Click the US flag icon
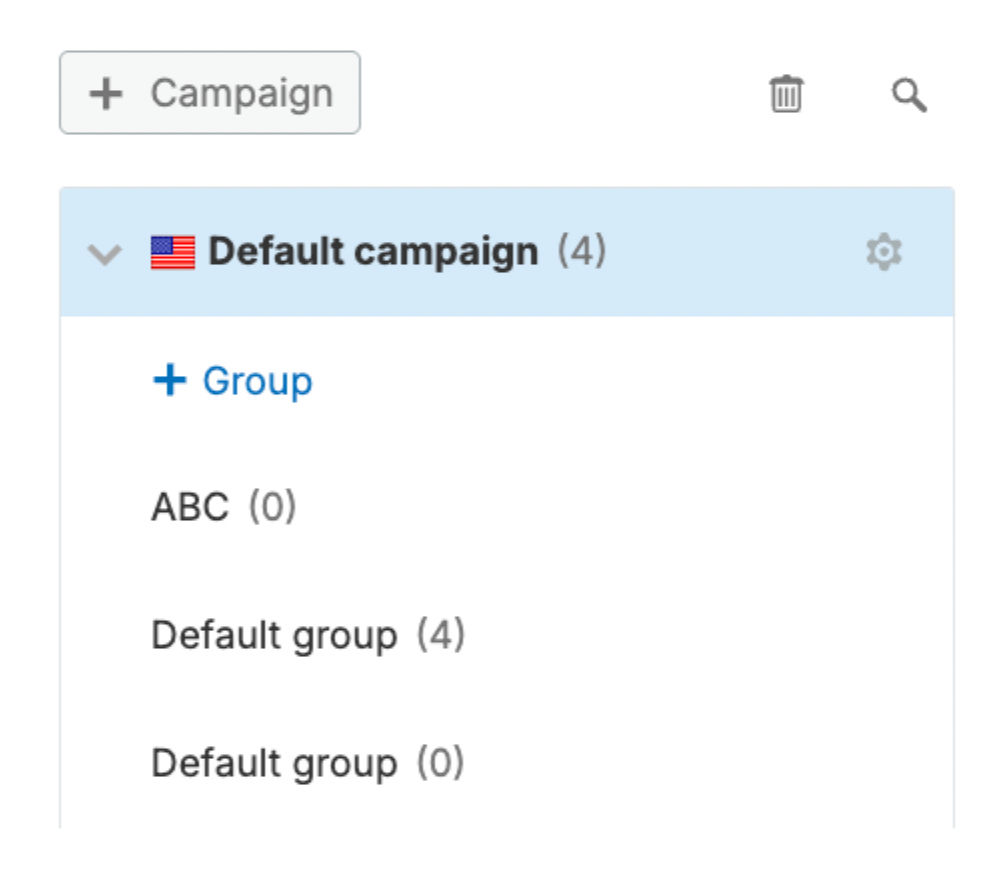Screen dimensions: 990x880 coord(173,252)
